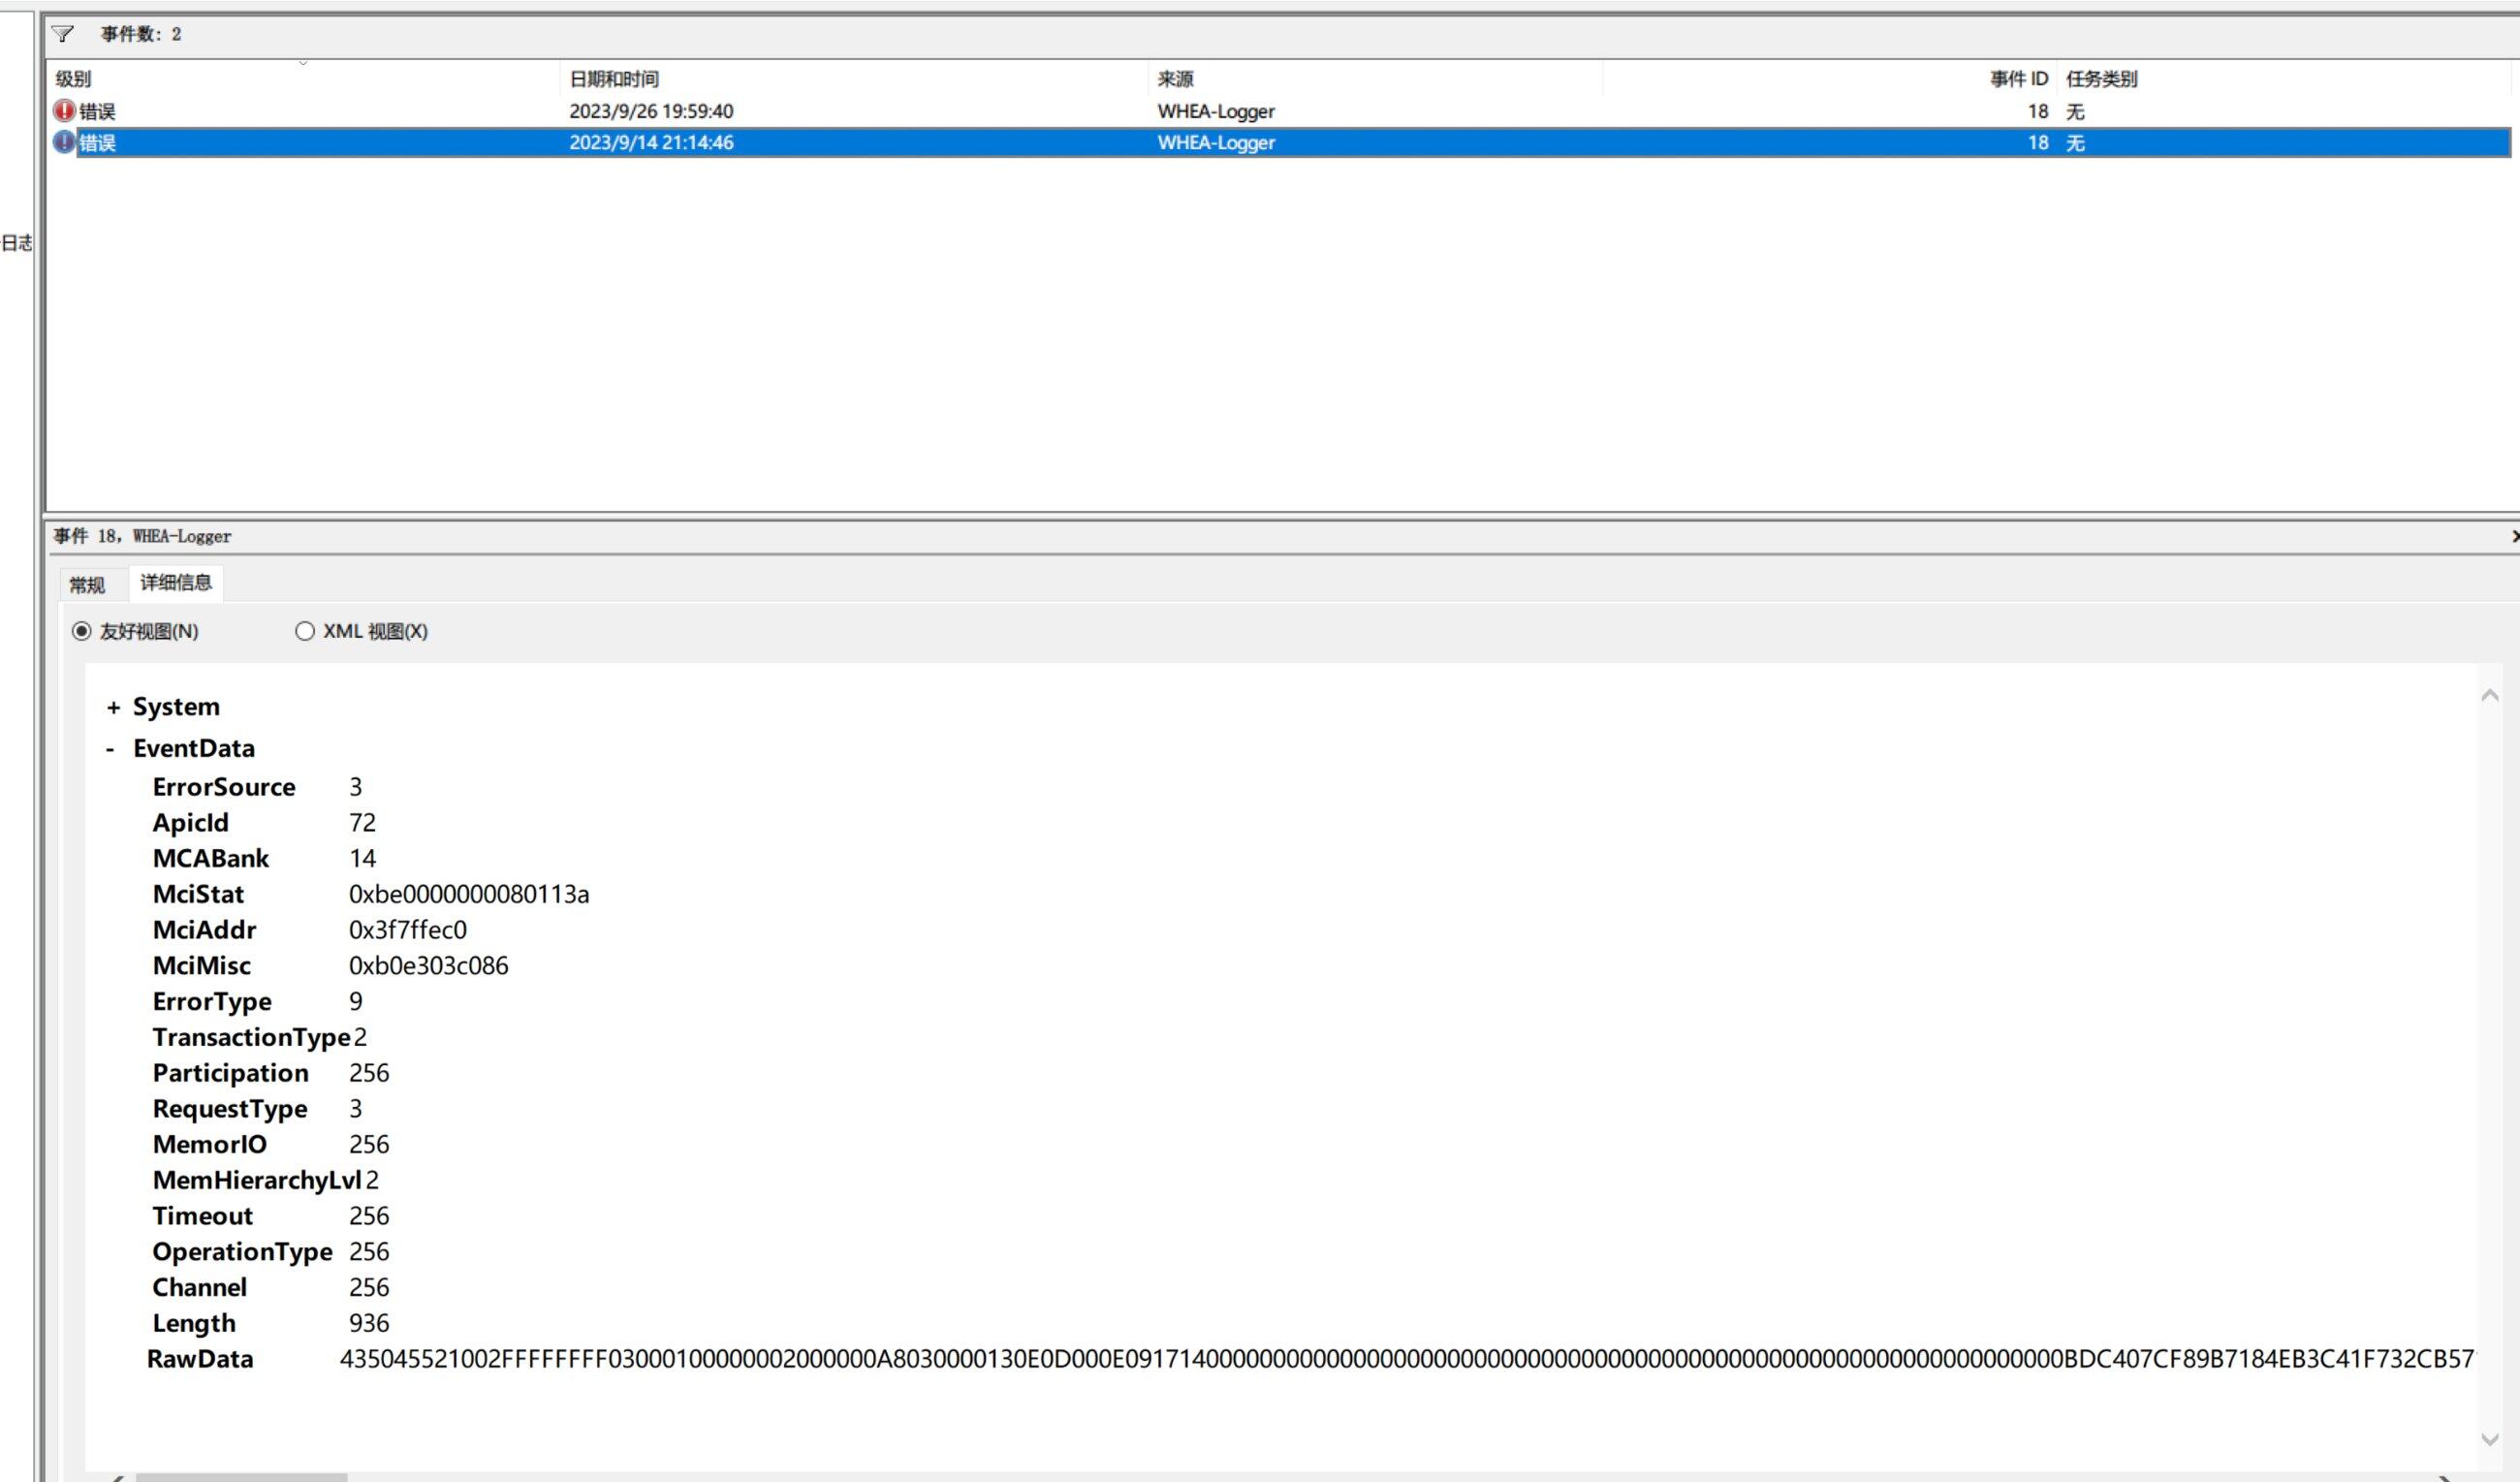Click the details scroll down arrow
This screenshot has height=1482, width=2520.
(2490, 1439)
